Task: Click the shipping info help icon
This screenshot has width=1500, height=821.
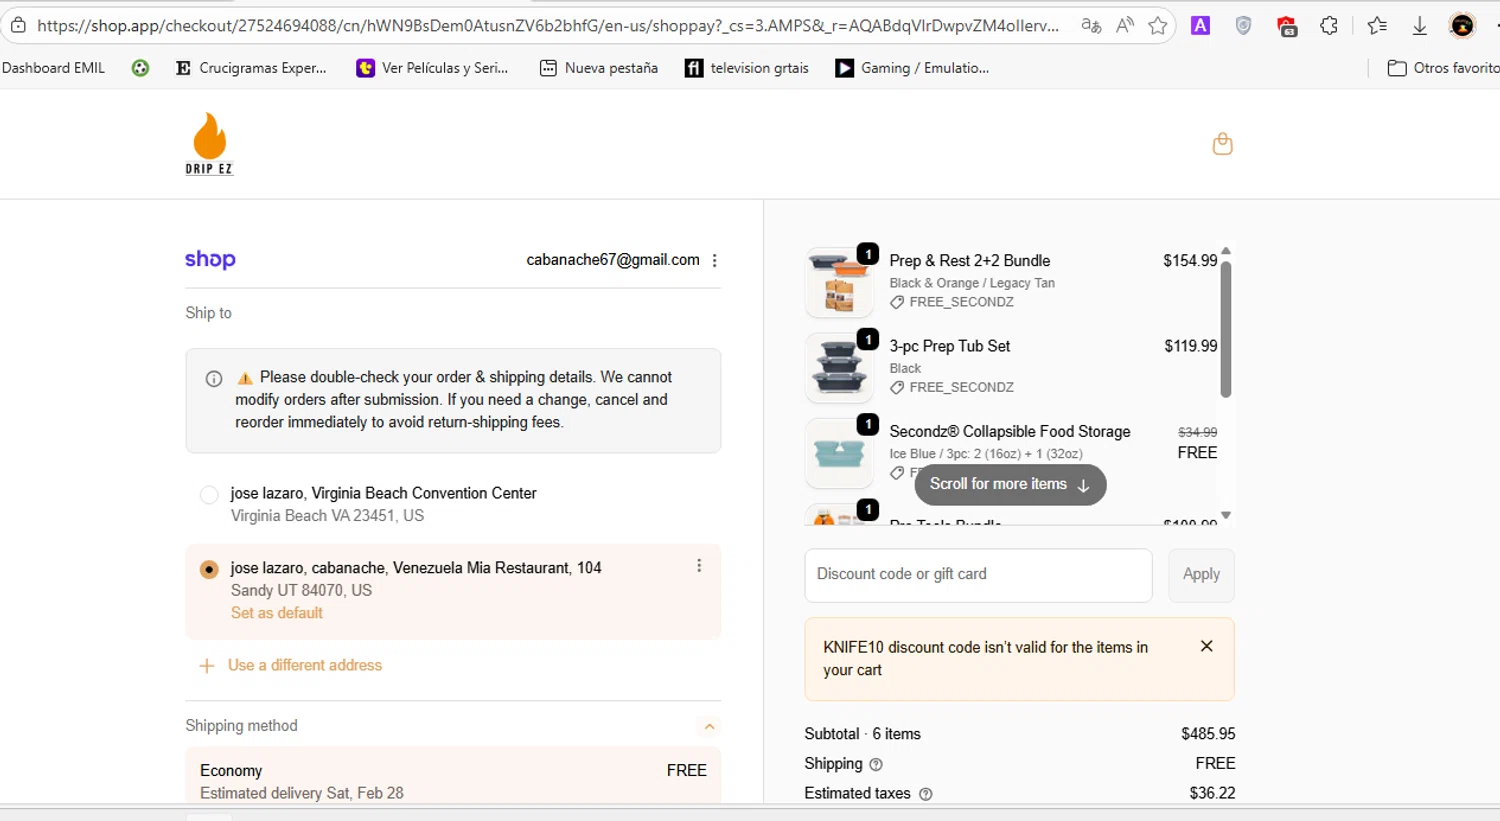Action: (x=876, y=764)
